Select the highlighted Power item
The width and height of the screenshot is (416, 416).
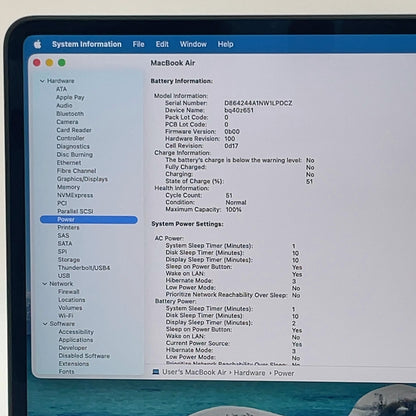coord(89,219)
